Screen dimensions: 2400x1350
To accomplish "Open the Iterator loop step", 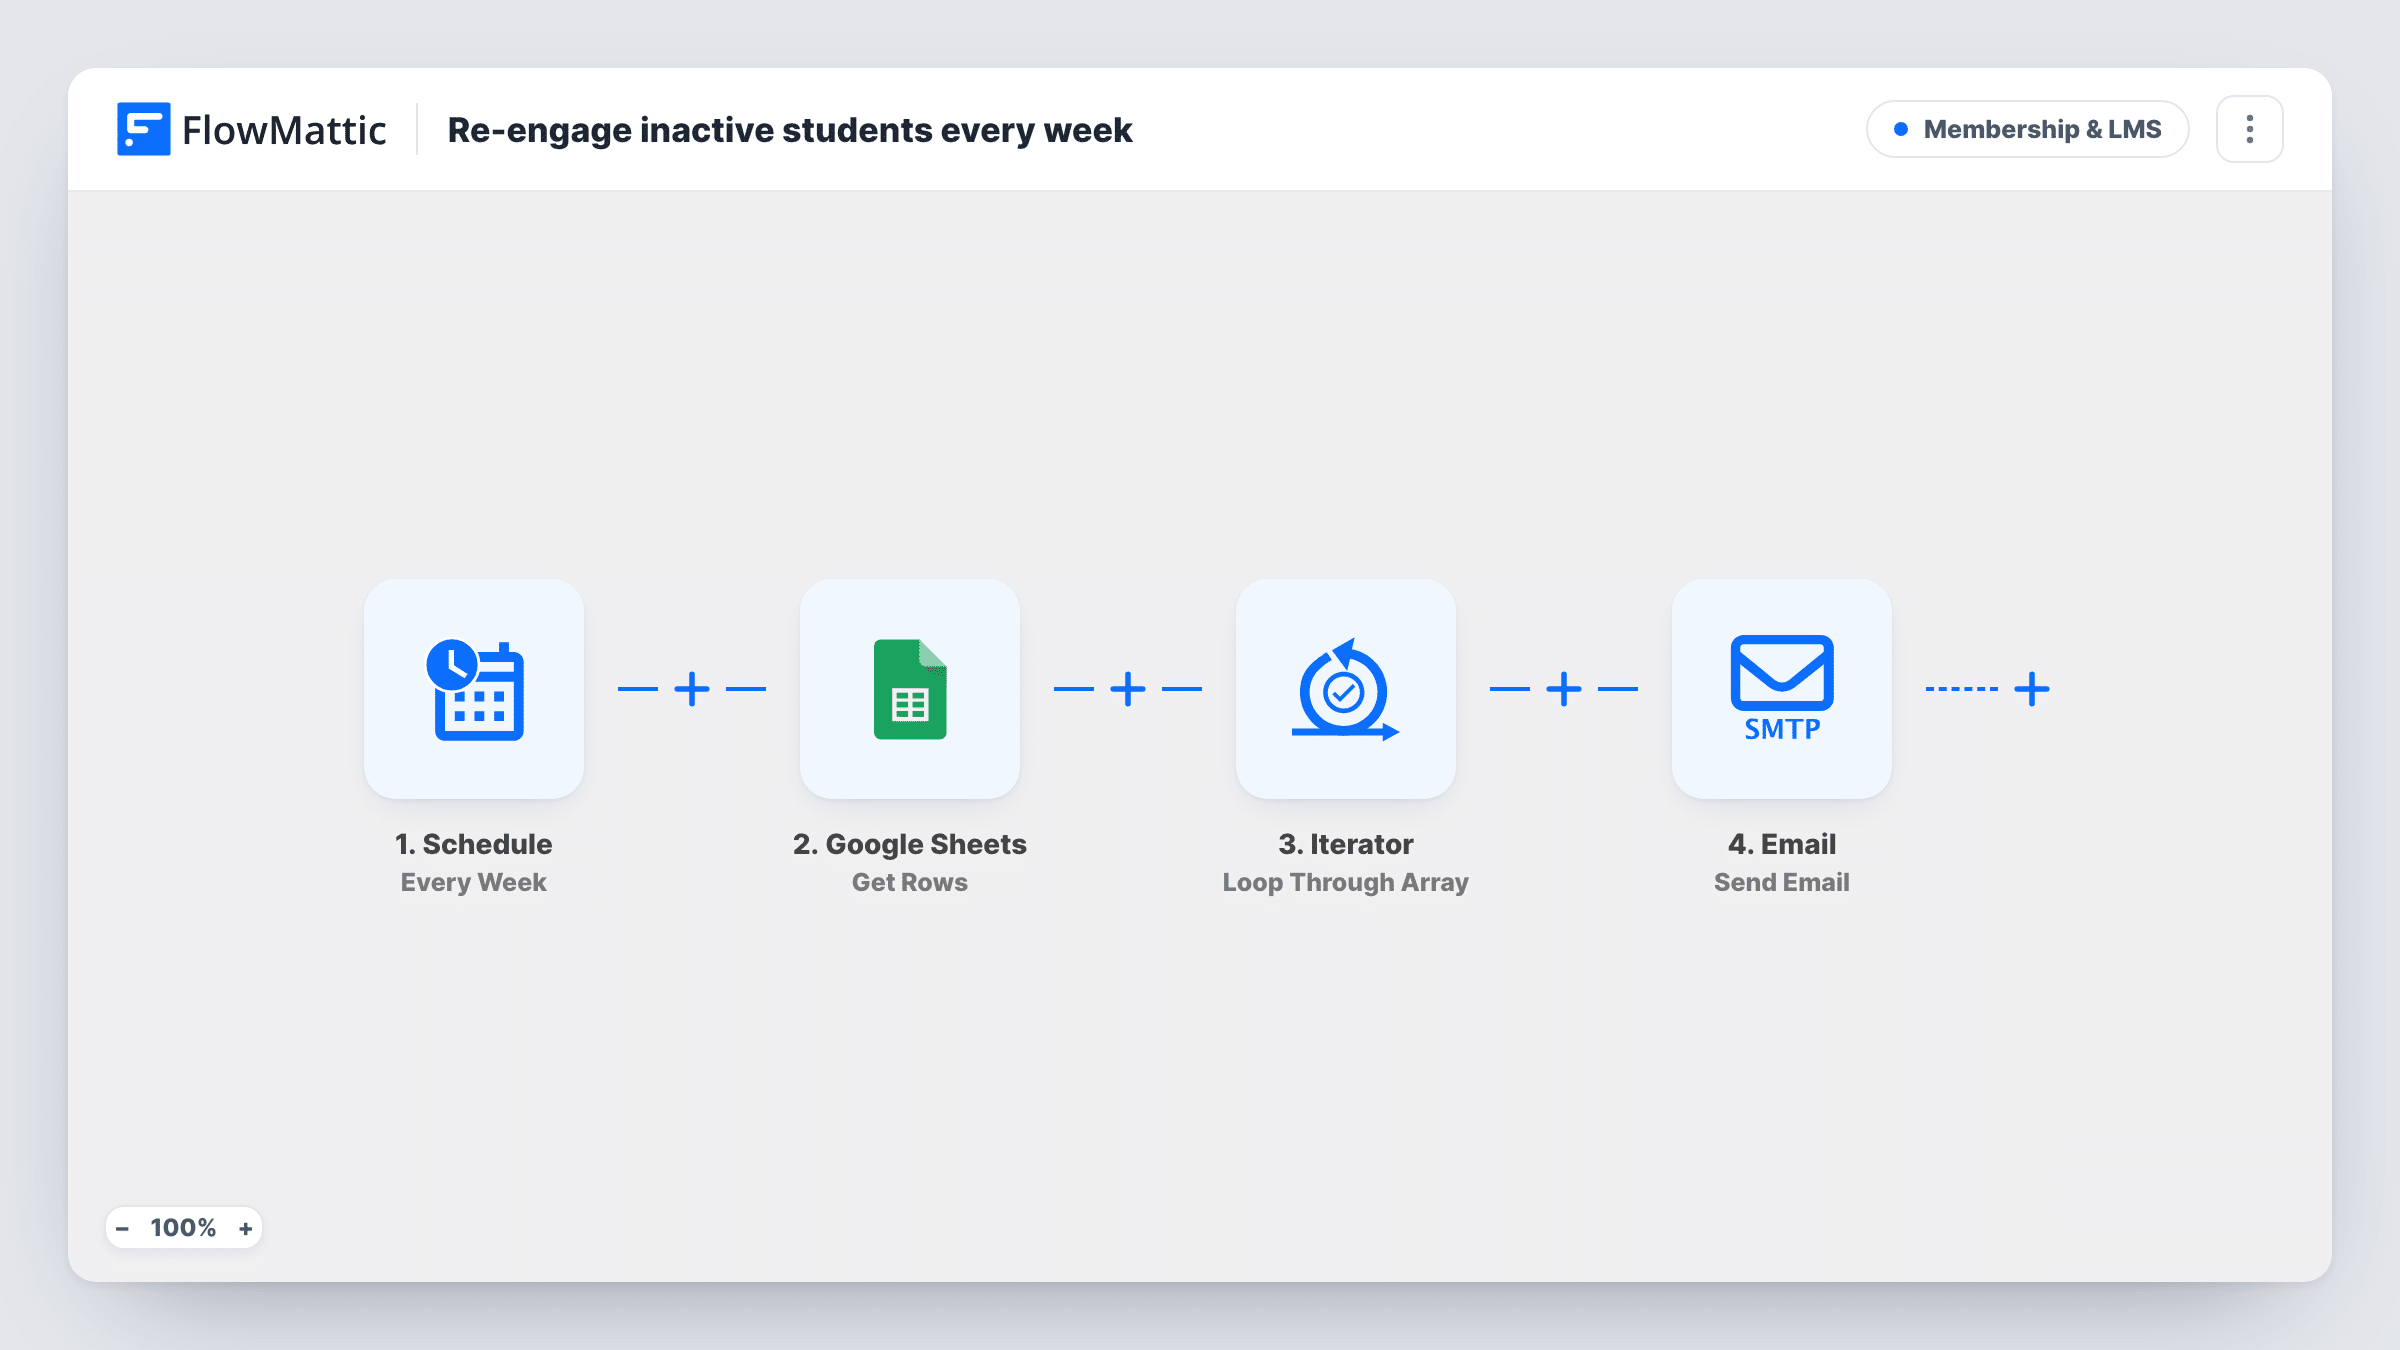I will tap(1346, 689).
